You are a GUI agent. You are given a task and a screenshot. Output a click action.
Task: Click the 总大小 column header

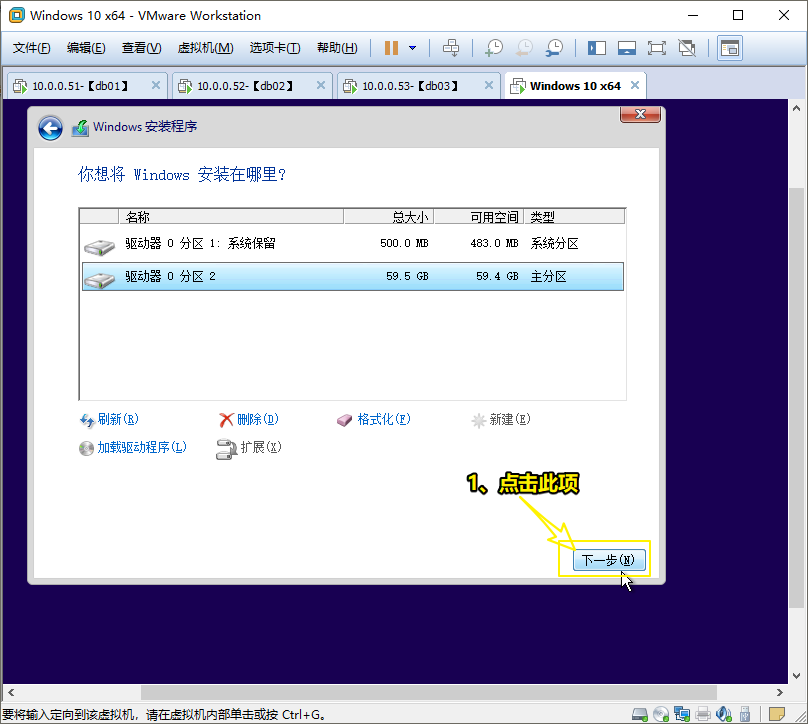point(389,217)
